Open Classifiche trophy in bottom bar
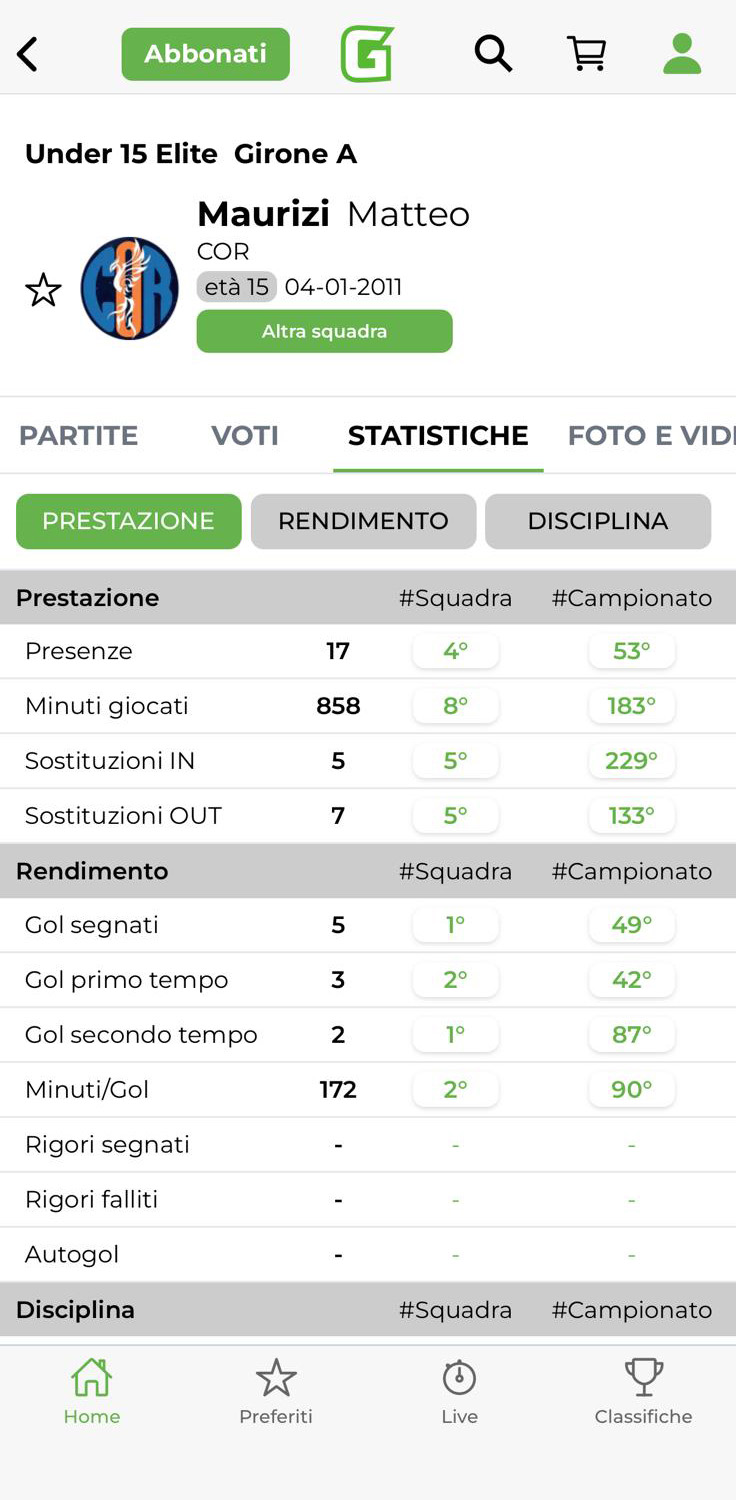This screenshot has width=736, height=1500. point(643,1391)
